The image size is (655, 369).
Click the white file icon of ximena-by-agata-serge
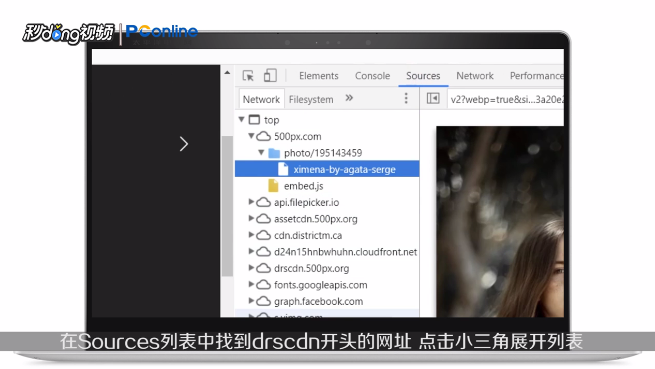tap(283, 169)
